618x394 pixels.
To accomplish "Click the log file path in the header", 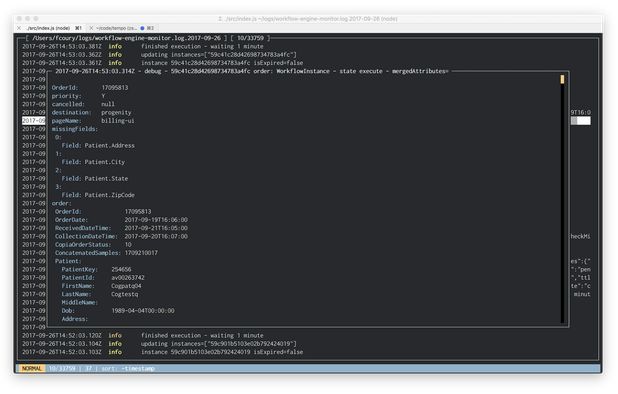I will (127, 38).
